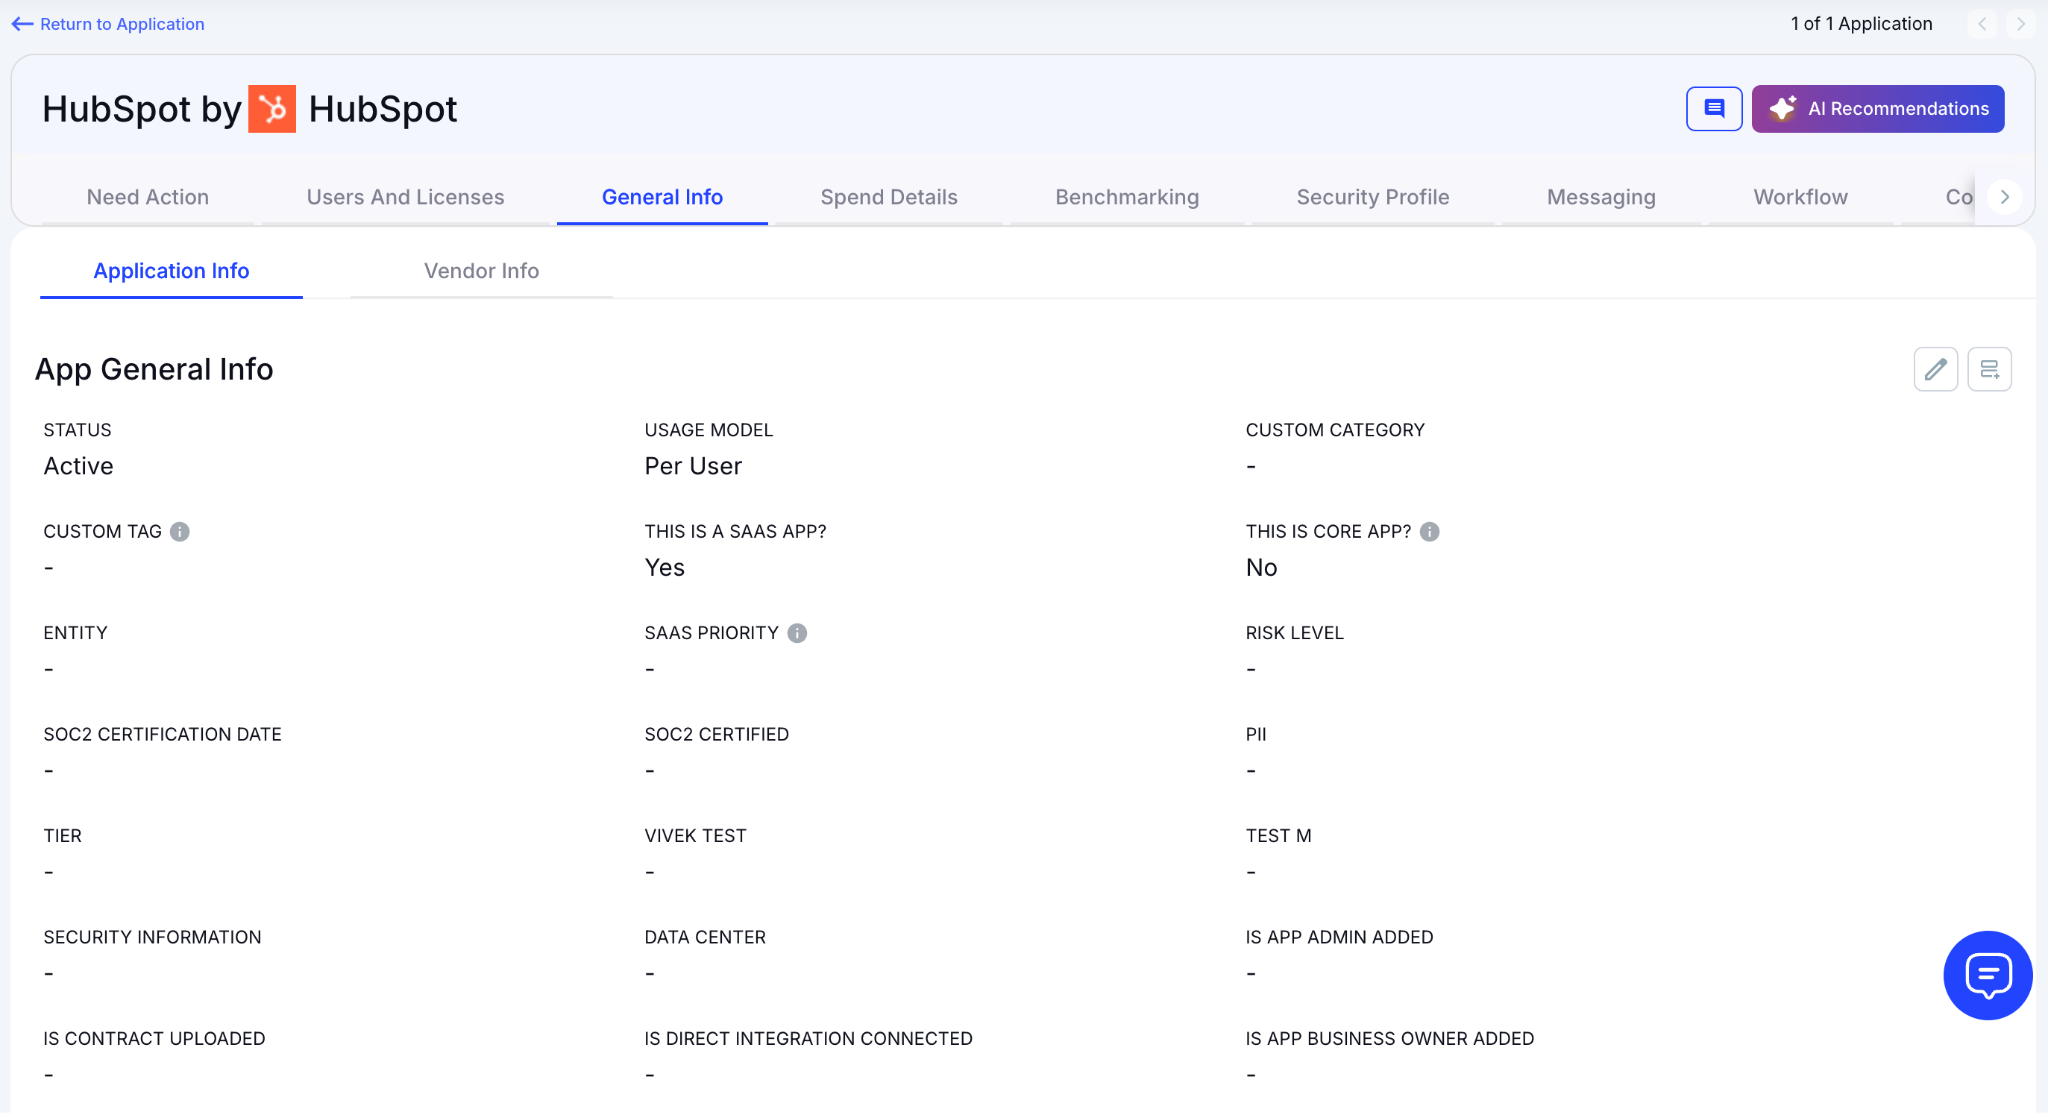This screenshot has width=2048, height=1113.
Task: Click the AI Recommendations button
Action: point(1877,108)
